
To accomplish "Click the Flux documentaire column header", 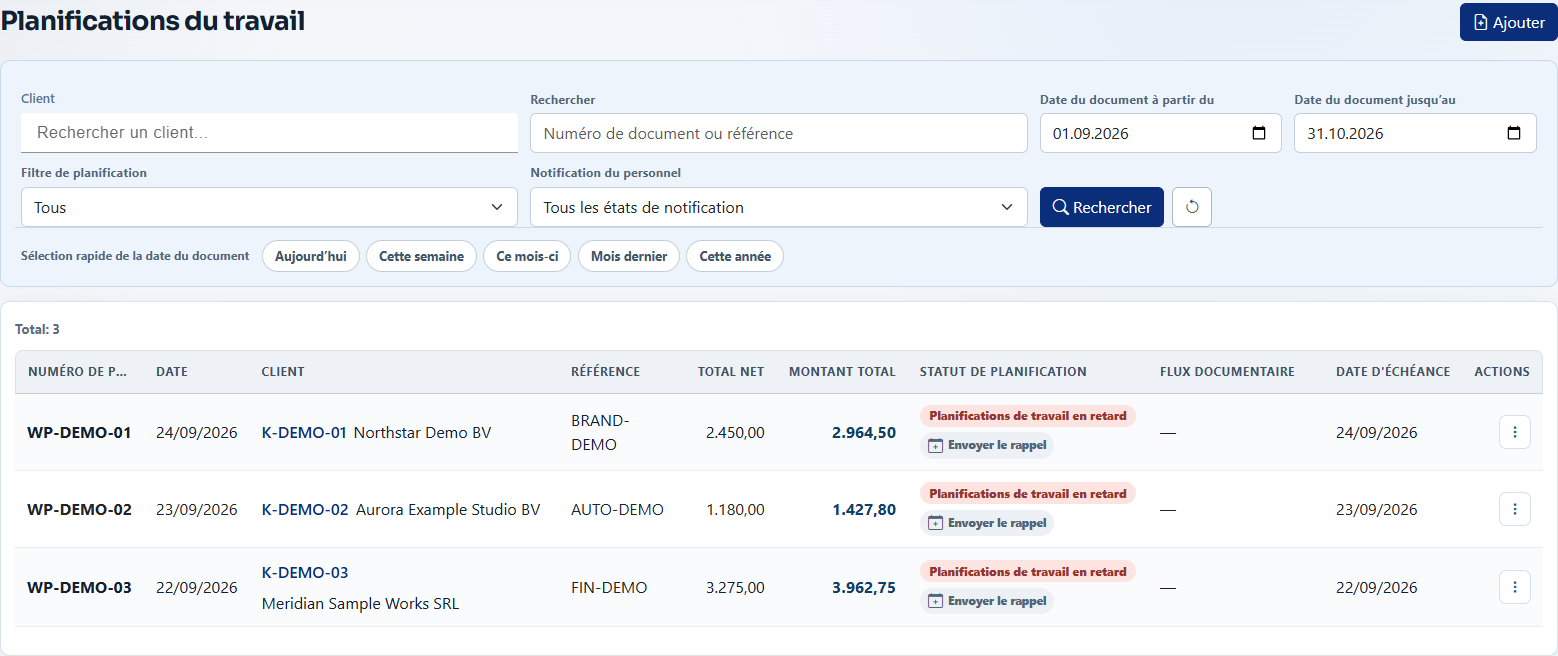I will (x=1227, y=371).
